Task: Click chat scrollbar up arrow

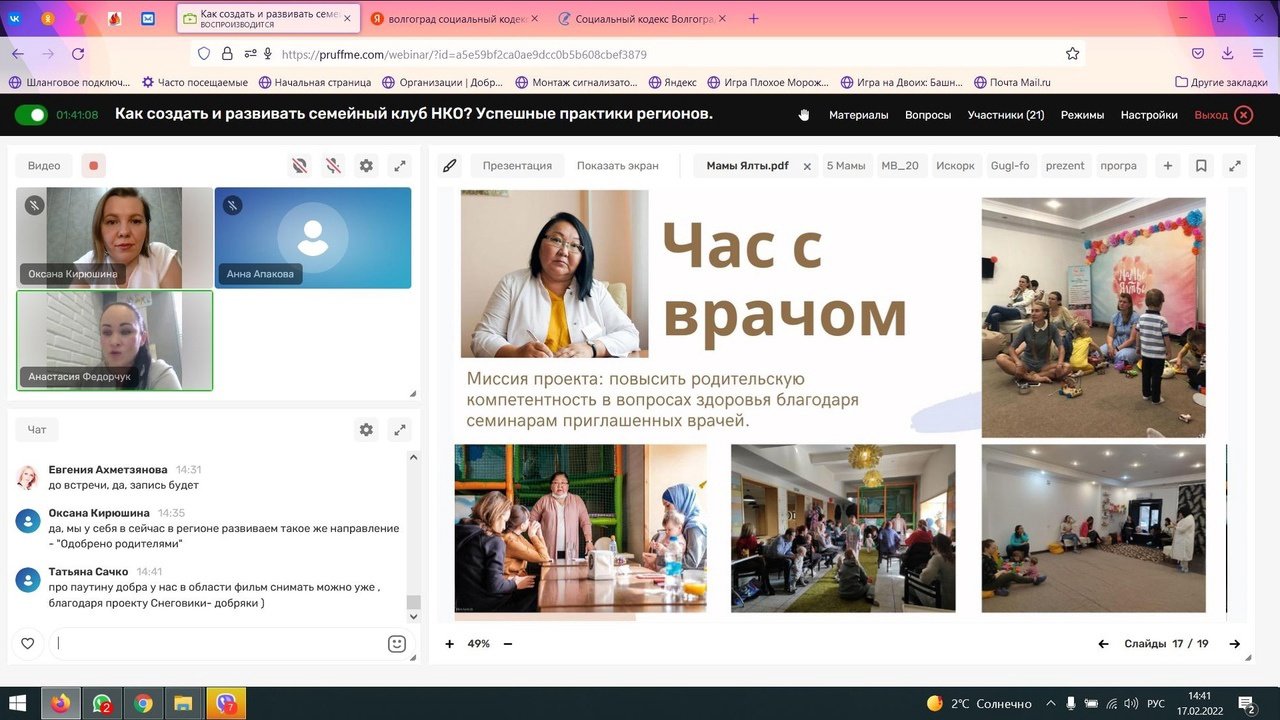Action: [413, 457]
